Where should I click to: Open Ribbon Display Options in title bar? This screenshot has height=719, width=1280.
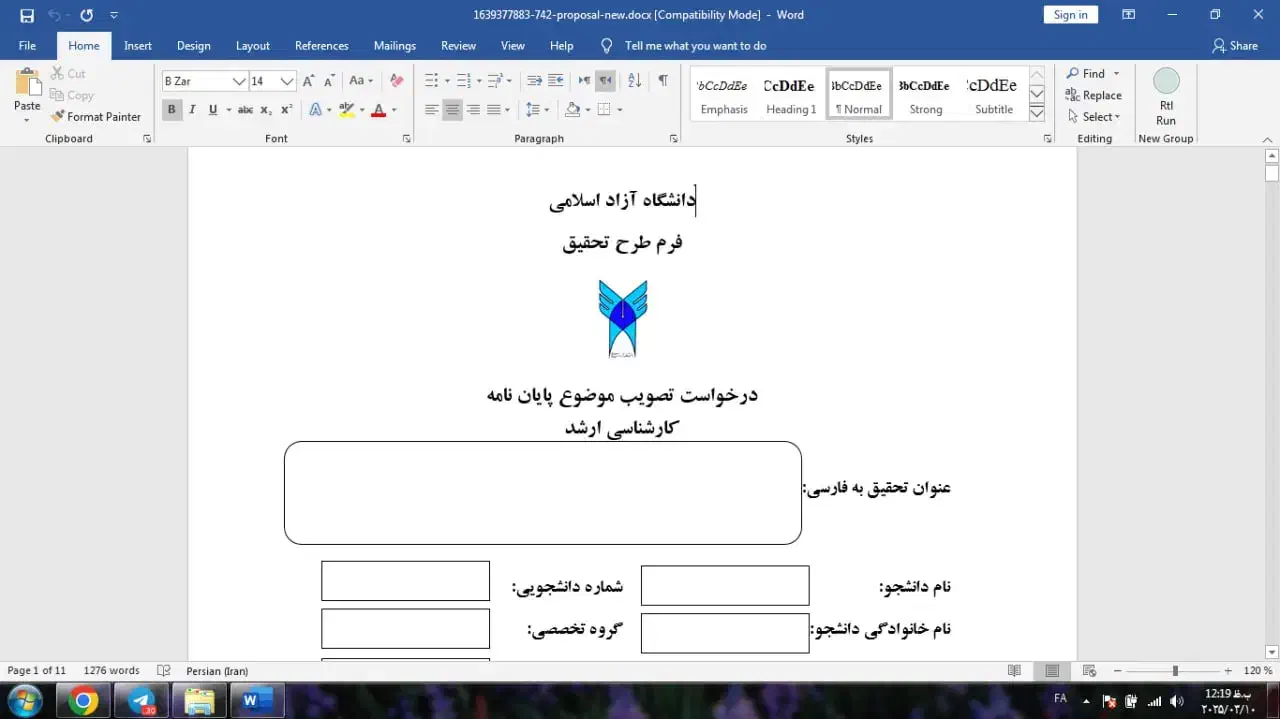pyautogui.click(x=1128, y=15)
